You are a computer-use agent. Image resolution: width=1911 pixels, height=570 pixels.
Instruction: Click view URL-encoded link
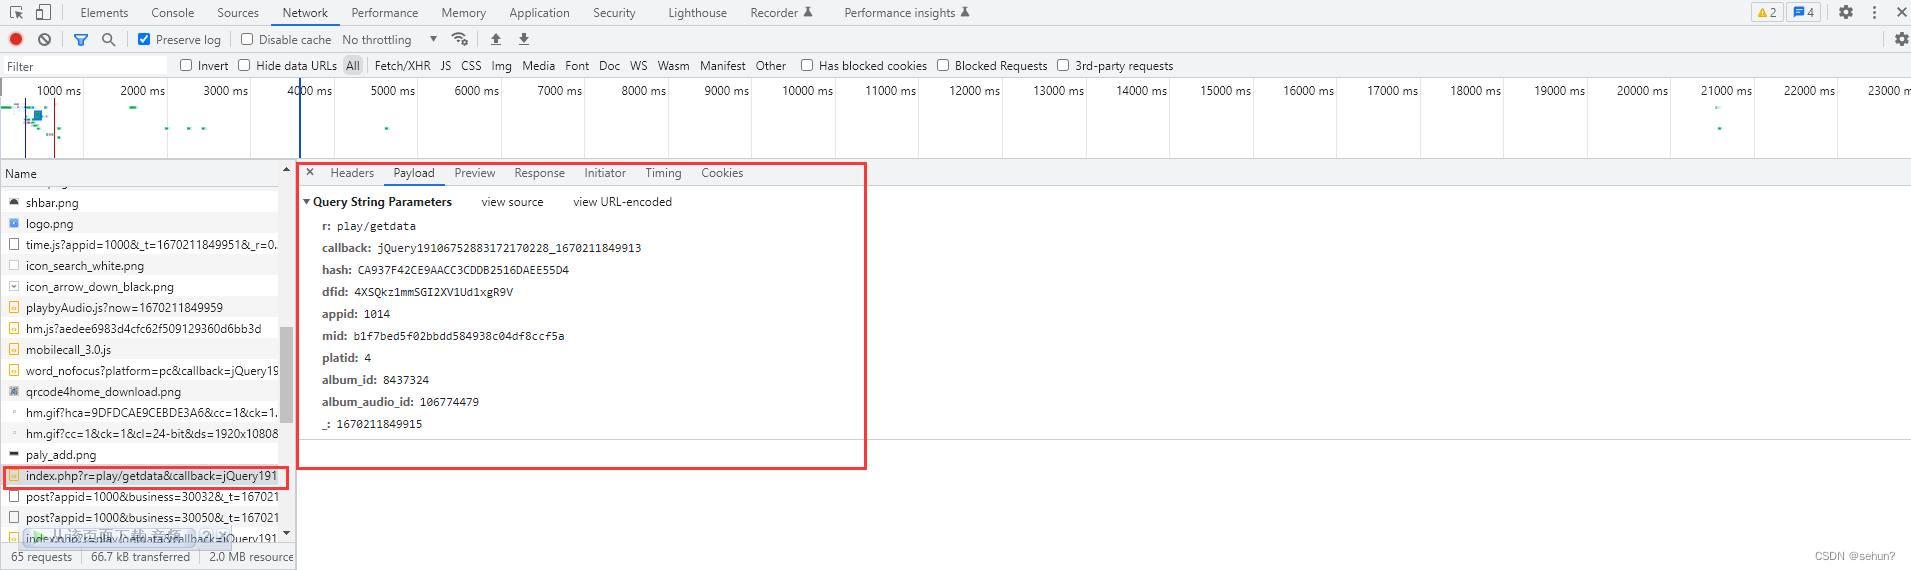point(622,202)
